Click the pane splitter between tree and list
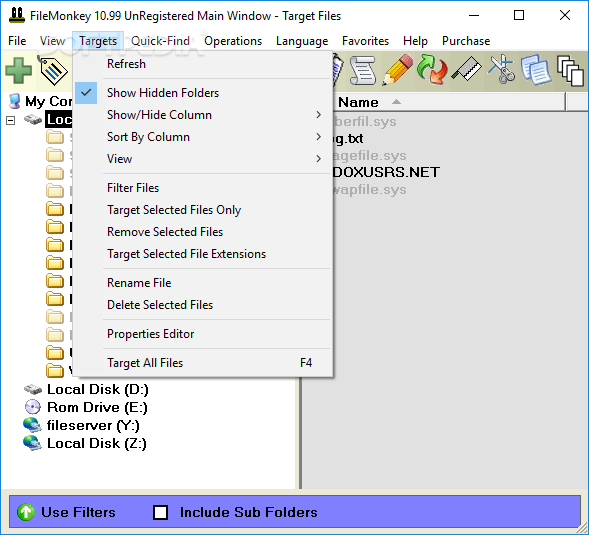The image size is (589, 535). [x=301, y=432]
